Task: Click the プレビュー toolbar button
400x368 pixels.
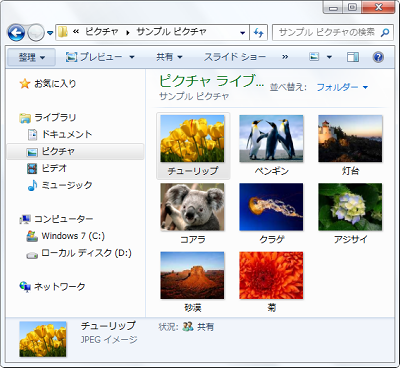Action: pyautogui.click(x=94, y=57)
